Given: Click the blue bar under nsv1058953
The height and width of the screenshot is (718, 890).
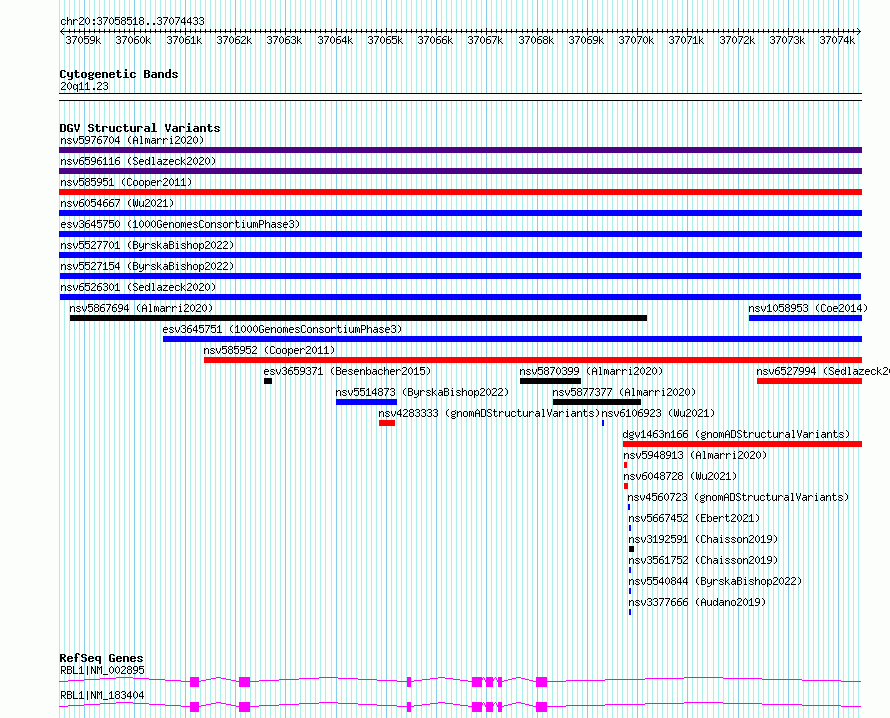Looking at the screenshot, I should [x=805, y=318].
